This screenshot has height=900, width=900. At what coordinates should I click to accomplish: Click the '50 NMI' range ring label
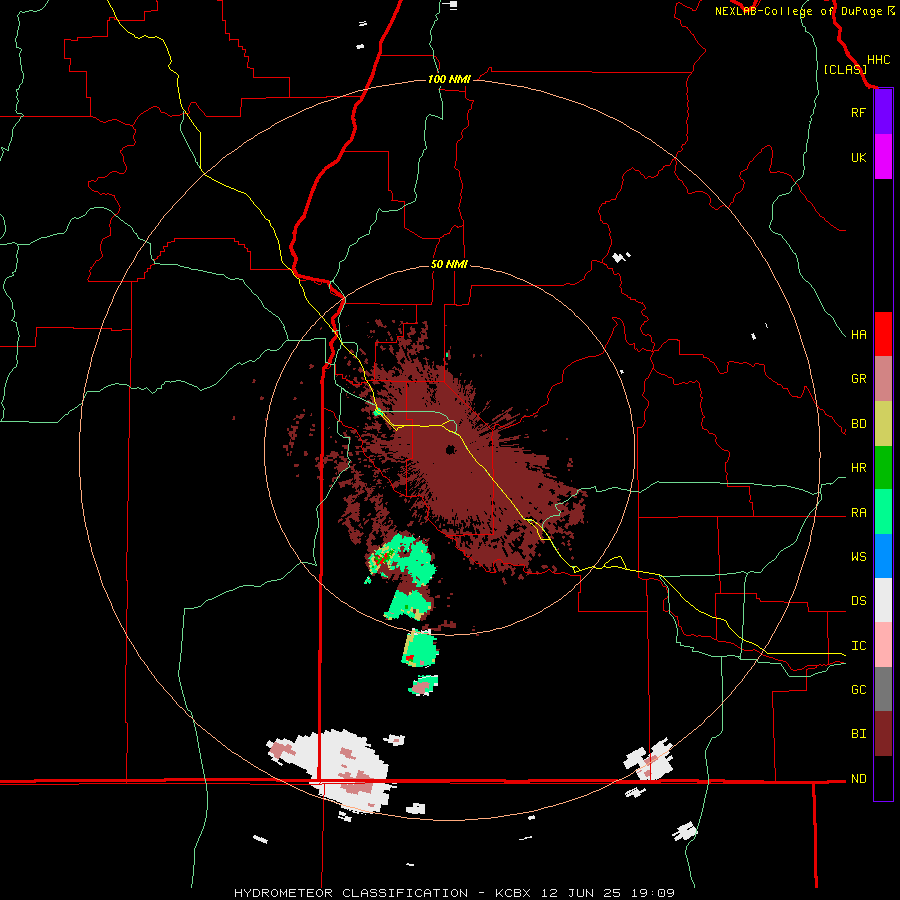coord(449,264)
